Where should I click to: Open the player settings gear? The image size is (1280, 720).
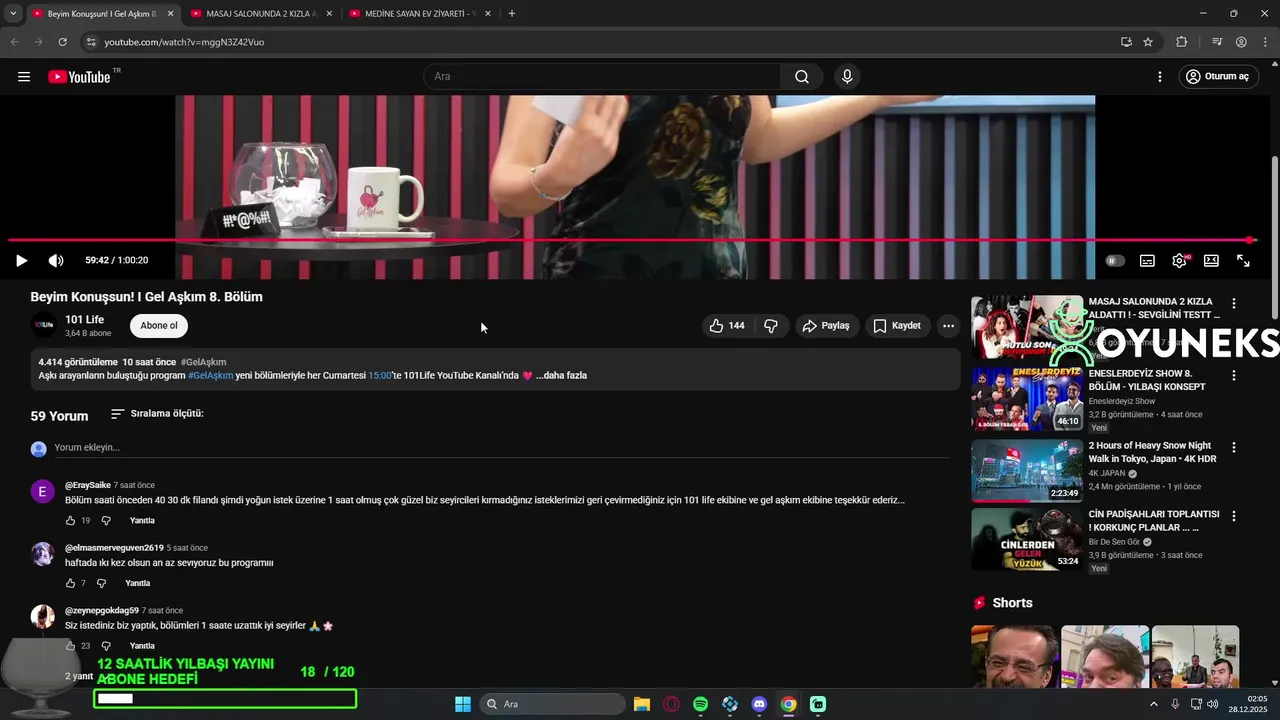tap(1180, 260)
